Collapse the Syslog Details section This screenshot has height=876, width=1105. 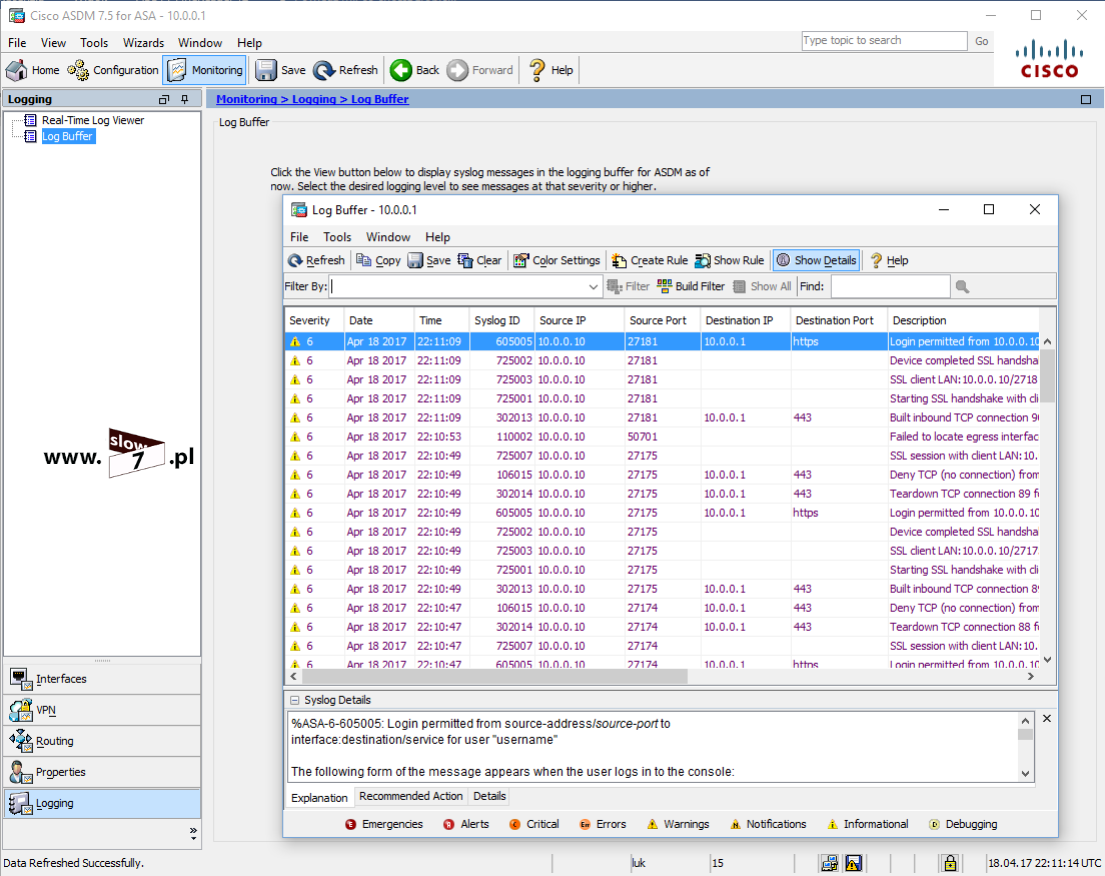[294, 700]
